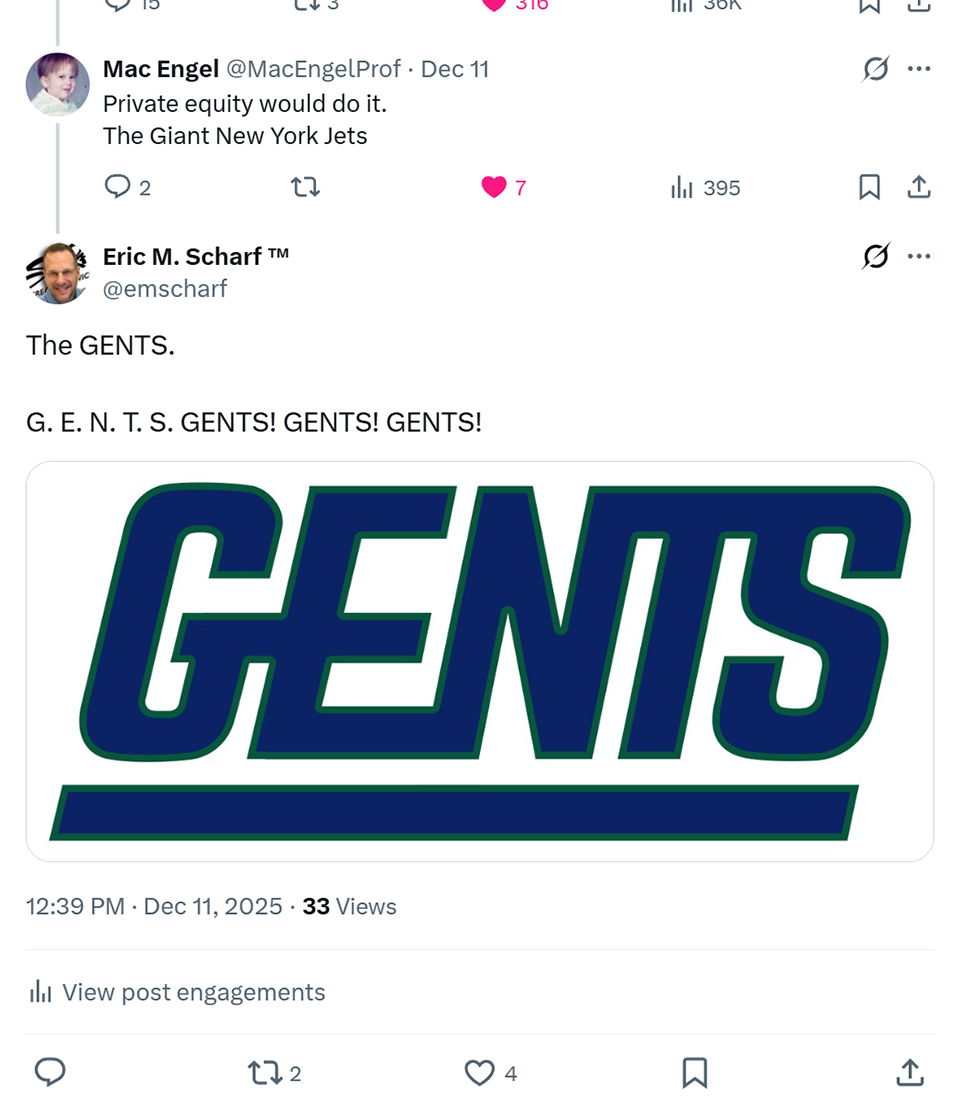The width and height of the screenshot is (960, 1115).
Task: Open Mac Engel's profile picture
Action: (58, 84)
